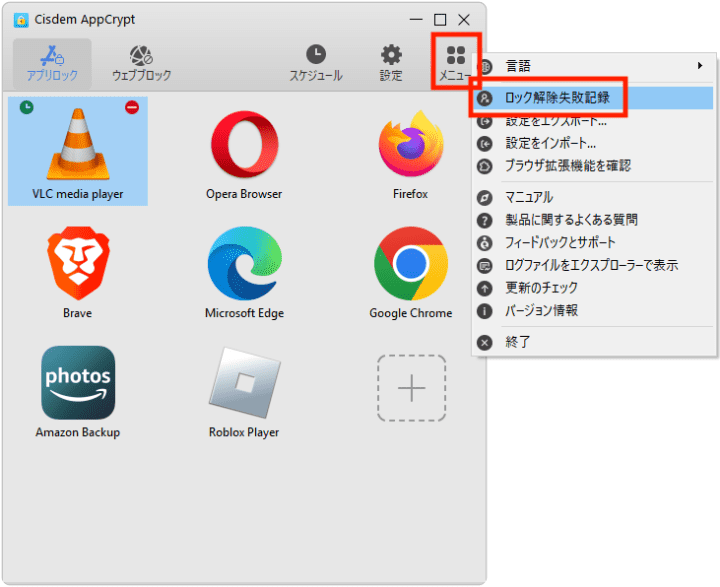This screenshot has width=720, height=587.
Task: Open マニュアル from the menu
Action: pos(594,198)
